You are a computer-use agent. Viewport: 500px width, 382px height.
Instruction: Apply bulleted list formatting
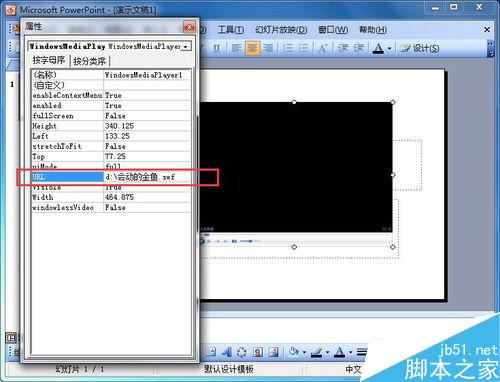[303, 48]
